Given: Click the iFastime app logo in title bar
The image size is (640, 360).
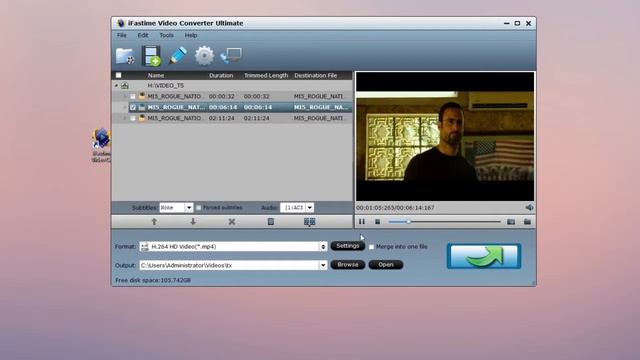Looking at the screenshot, I should 120,23.
